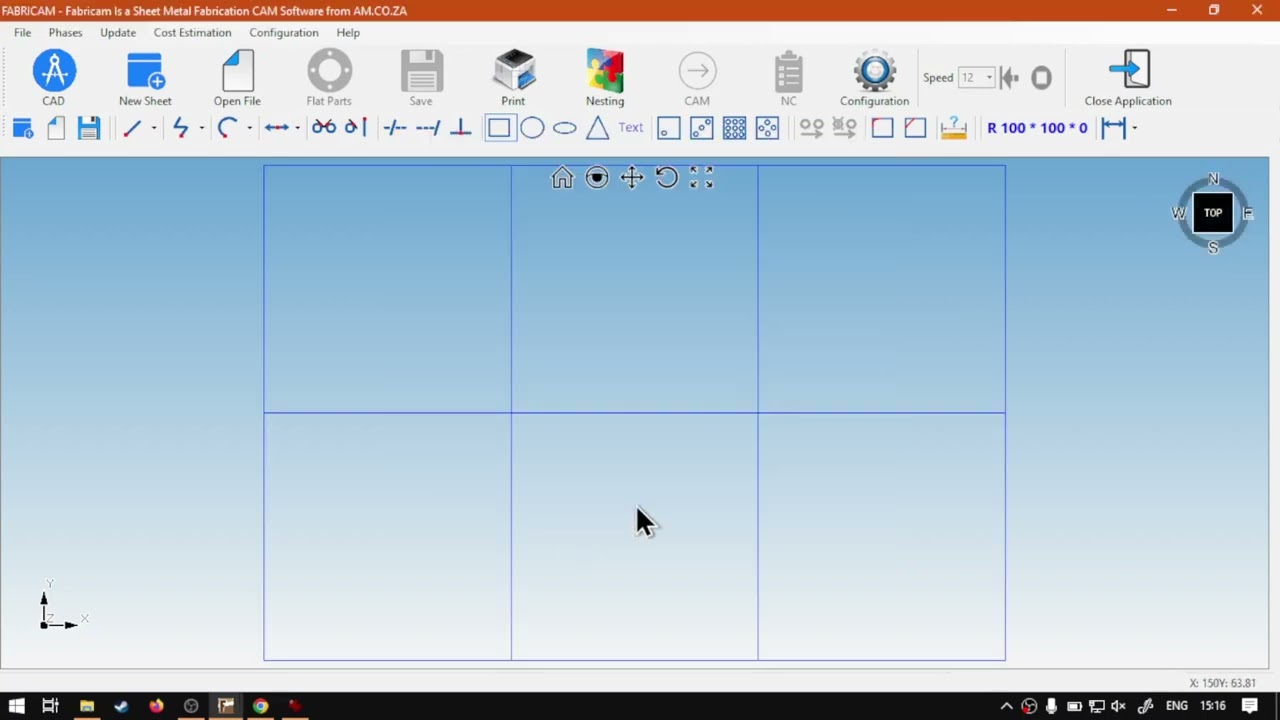Click Close Application
Viewport: 1280px width, 720px height.
(1128, 78)
